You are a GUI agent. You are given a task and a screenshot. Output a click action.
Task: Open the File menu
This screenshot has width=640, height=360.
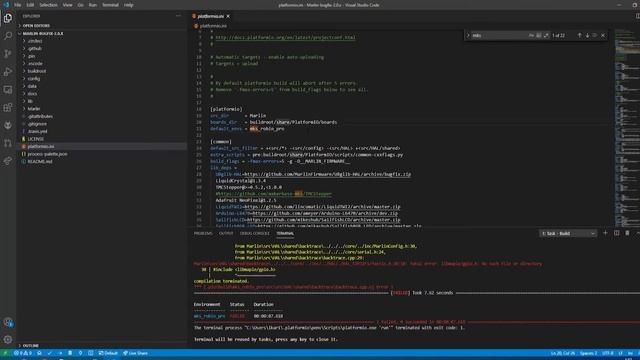pos(18,5)
